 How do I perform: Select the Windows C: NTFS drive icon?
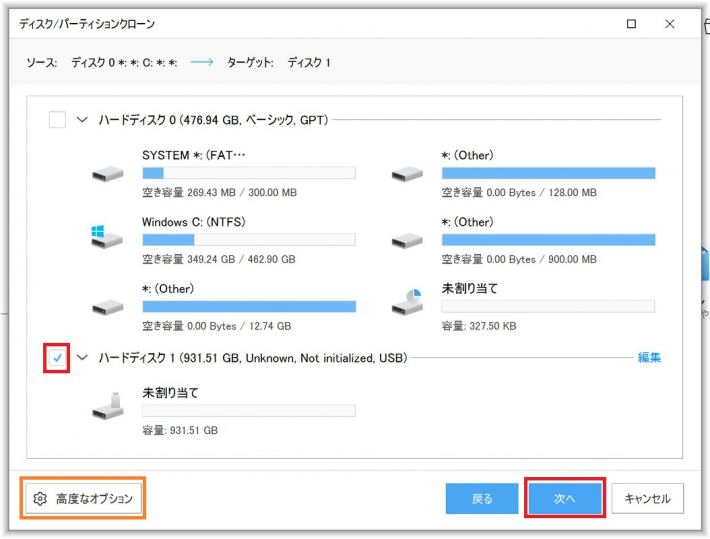107,238
